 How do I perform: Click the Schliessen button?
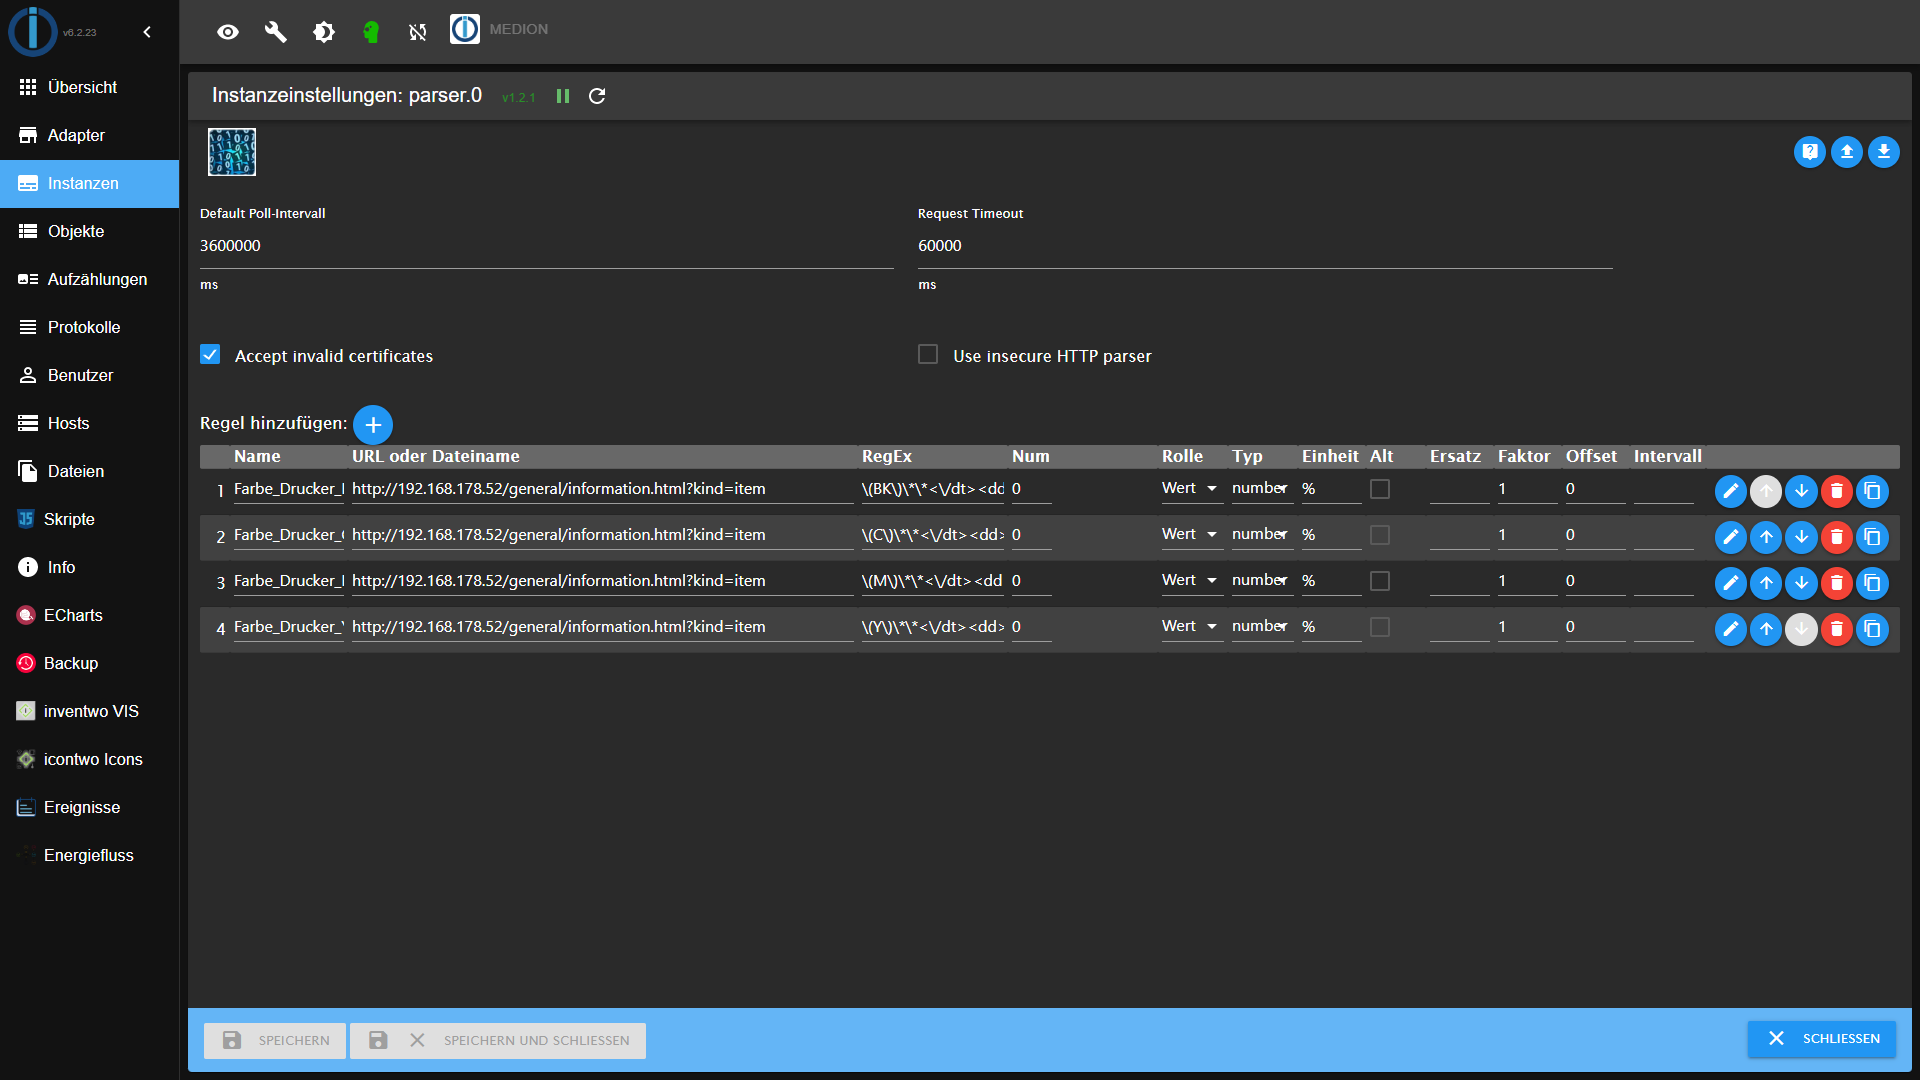tap(1822, 1039)
